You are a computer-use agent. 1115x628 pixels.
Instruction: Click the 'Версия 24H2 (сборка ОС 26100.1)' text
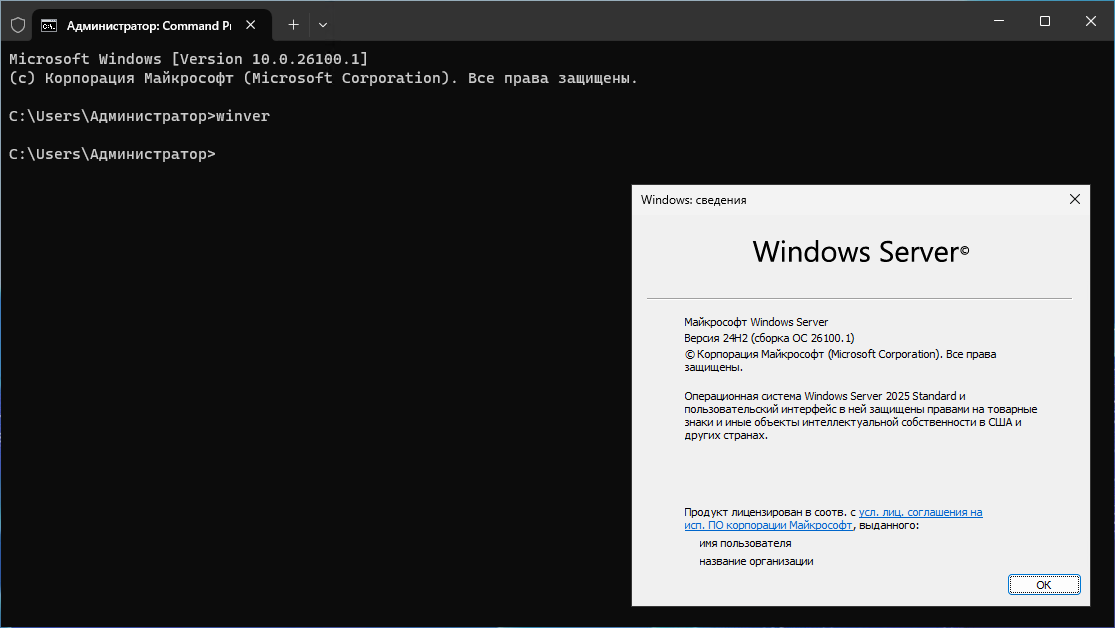click(769, 338)
